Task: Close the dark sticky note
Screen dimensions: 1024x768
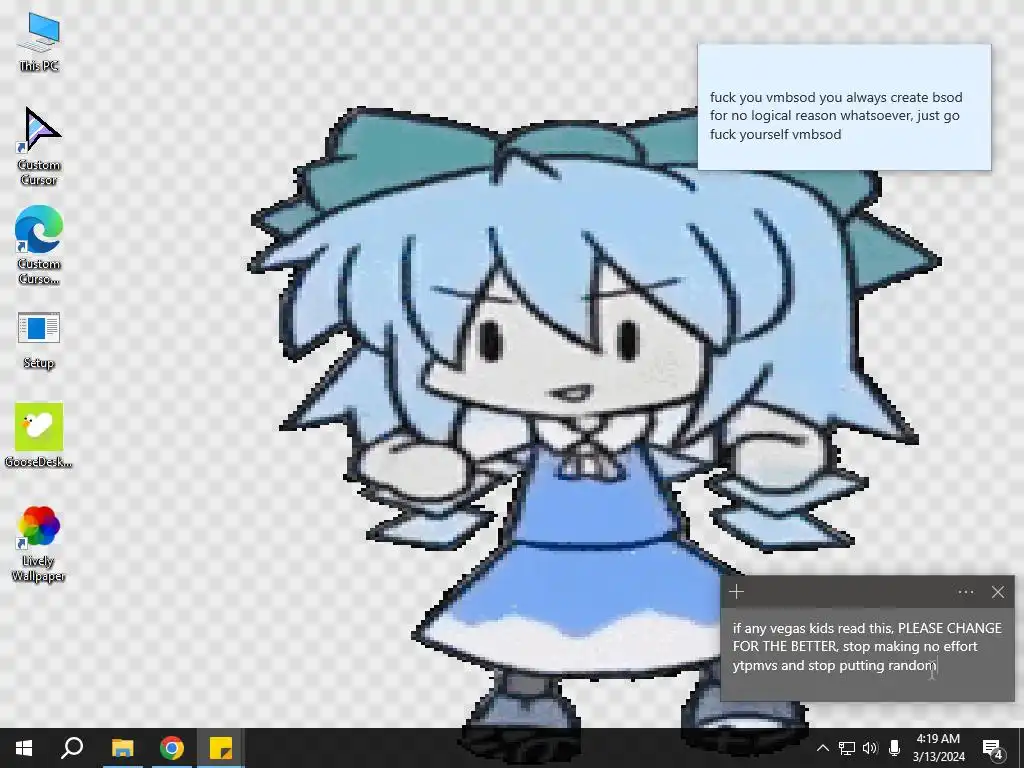Action: point(997,592)
